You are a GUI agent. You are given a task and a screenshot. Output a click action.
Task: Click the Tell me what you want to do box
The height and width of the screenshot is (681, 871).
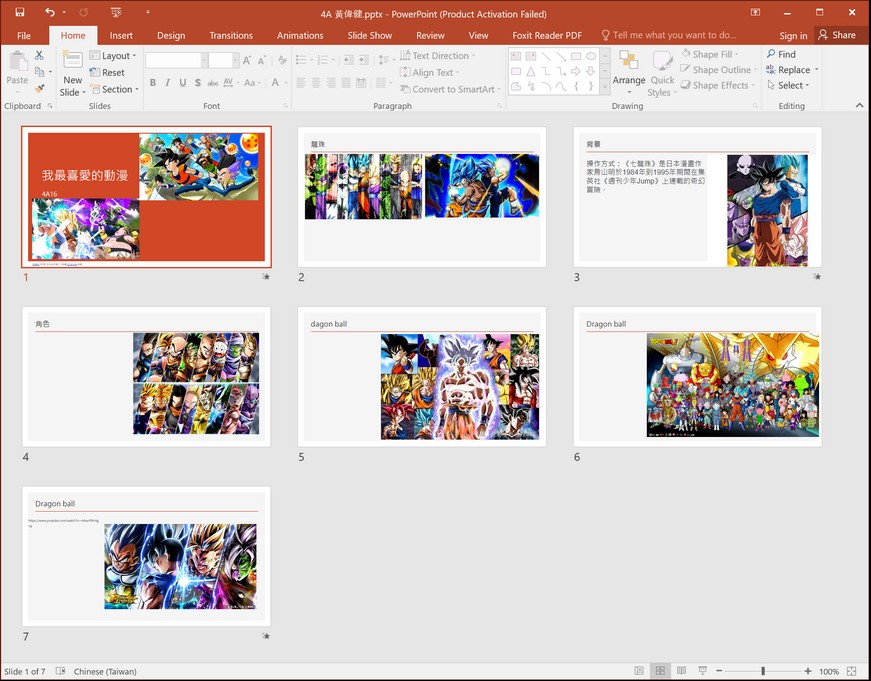point(669,35)
